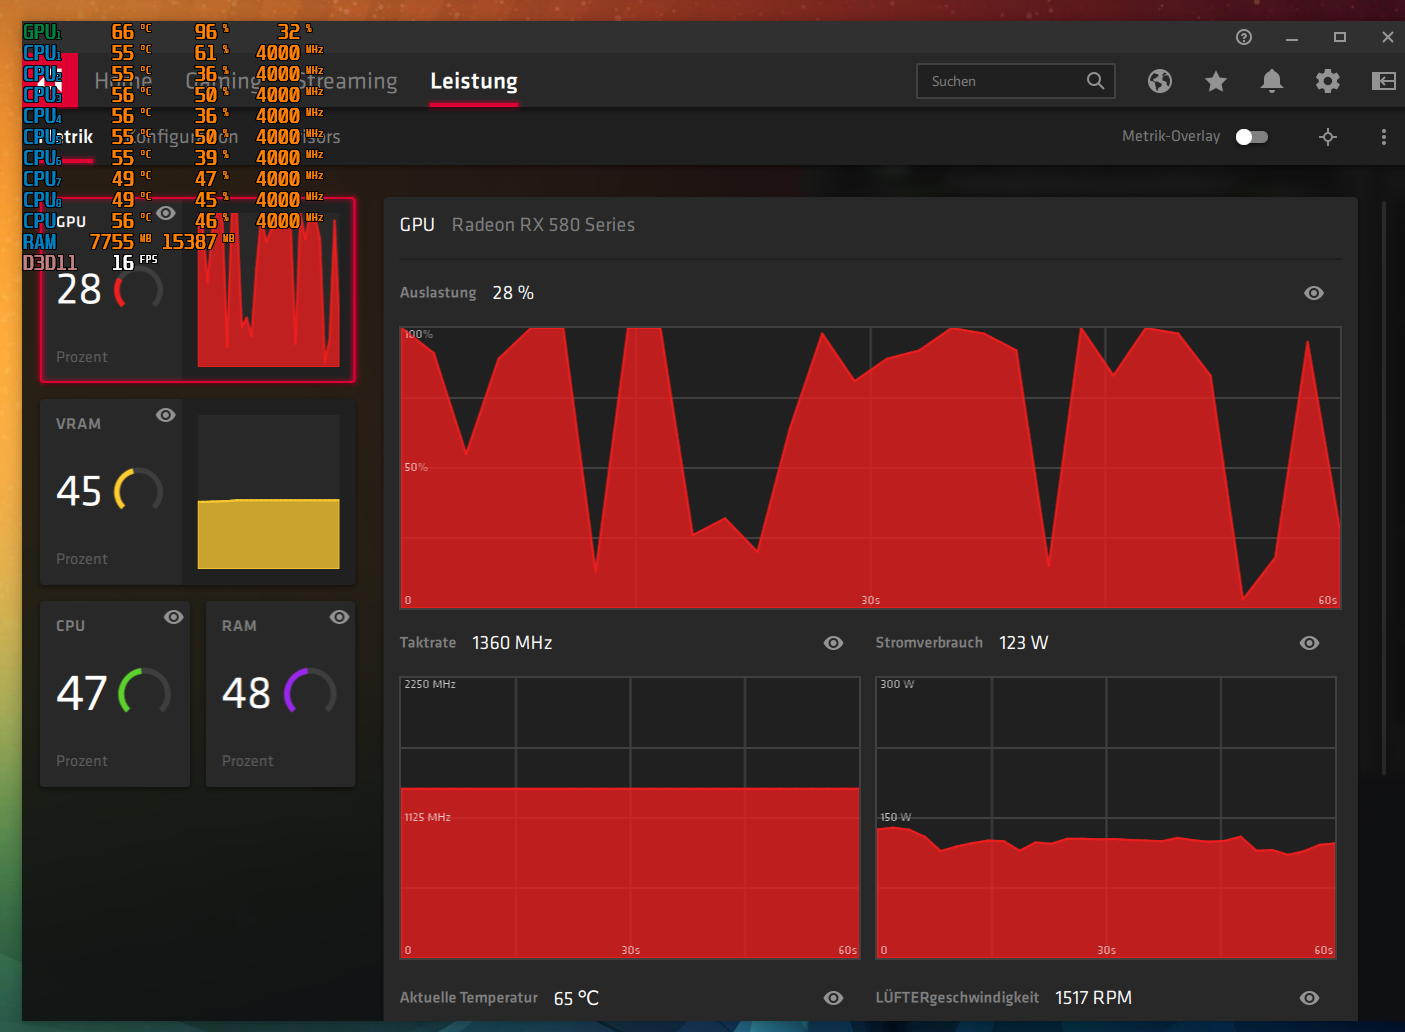Viewport: 1405px width, 1032px height.
Task: Select the RAM 48 Prozent card
Action: [x=281, y=694]
